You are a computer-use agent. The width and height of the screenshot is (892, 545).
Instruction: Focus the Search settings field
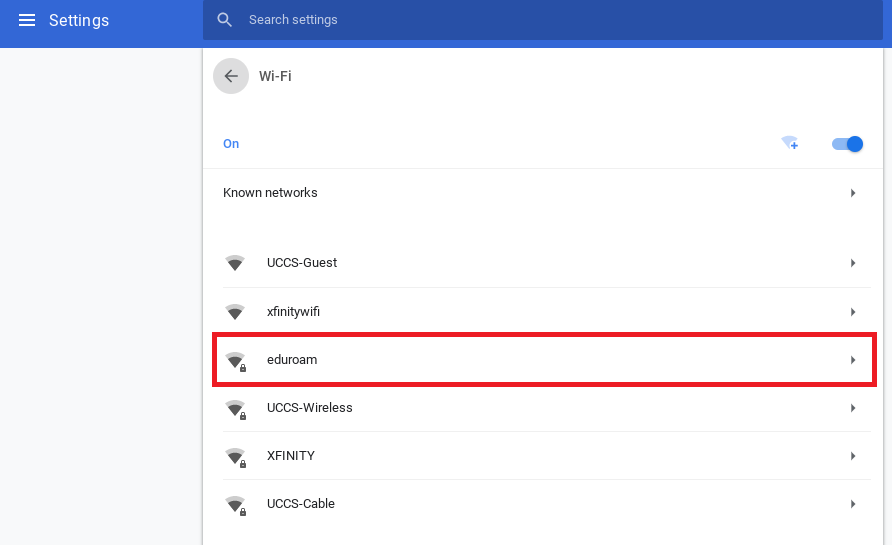(543, 20)
